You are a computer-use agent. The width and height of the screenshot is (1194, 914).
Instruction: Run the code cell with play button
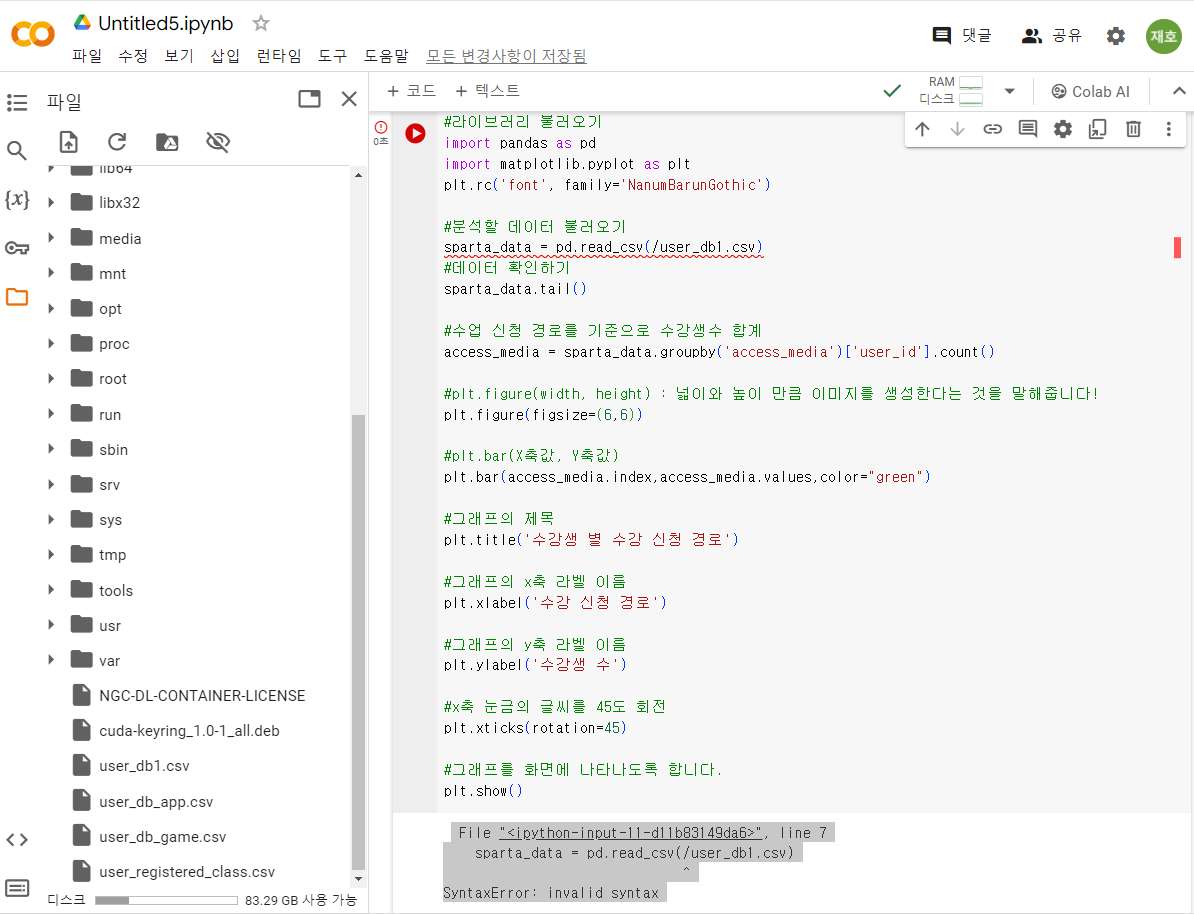point(415,133)
